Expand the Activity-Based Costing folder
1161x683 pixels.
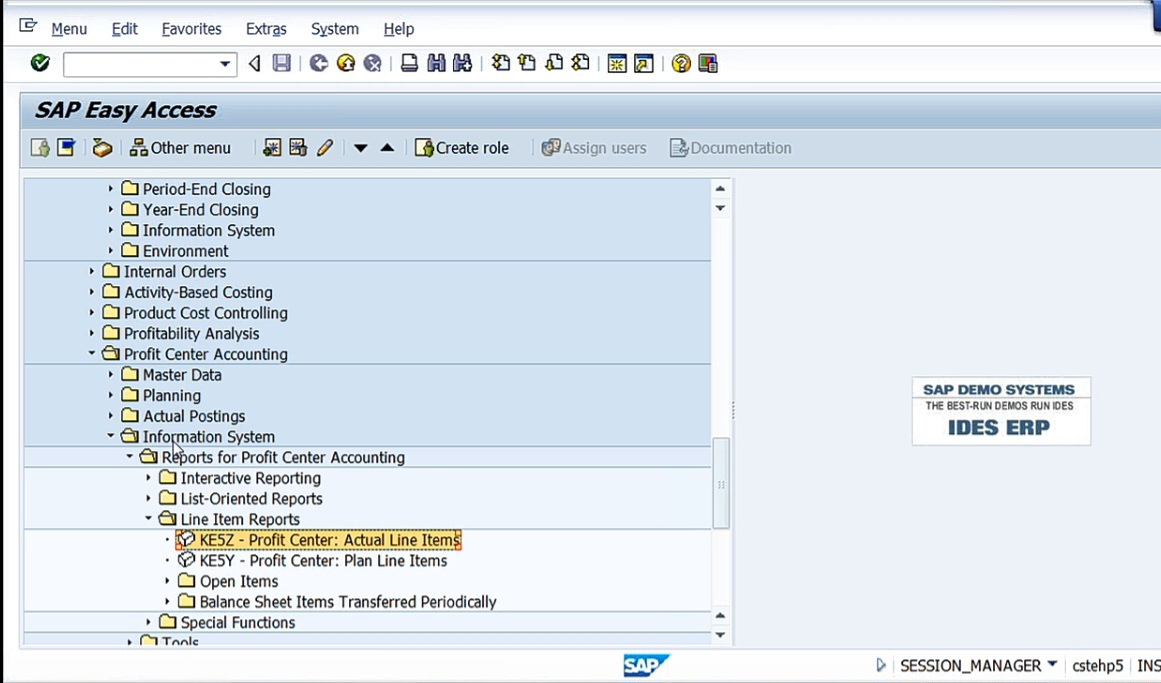[92, 293]
